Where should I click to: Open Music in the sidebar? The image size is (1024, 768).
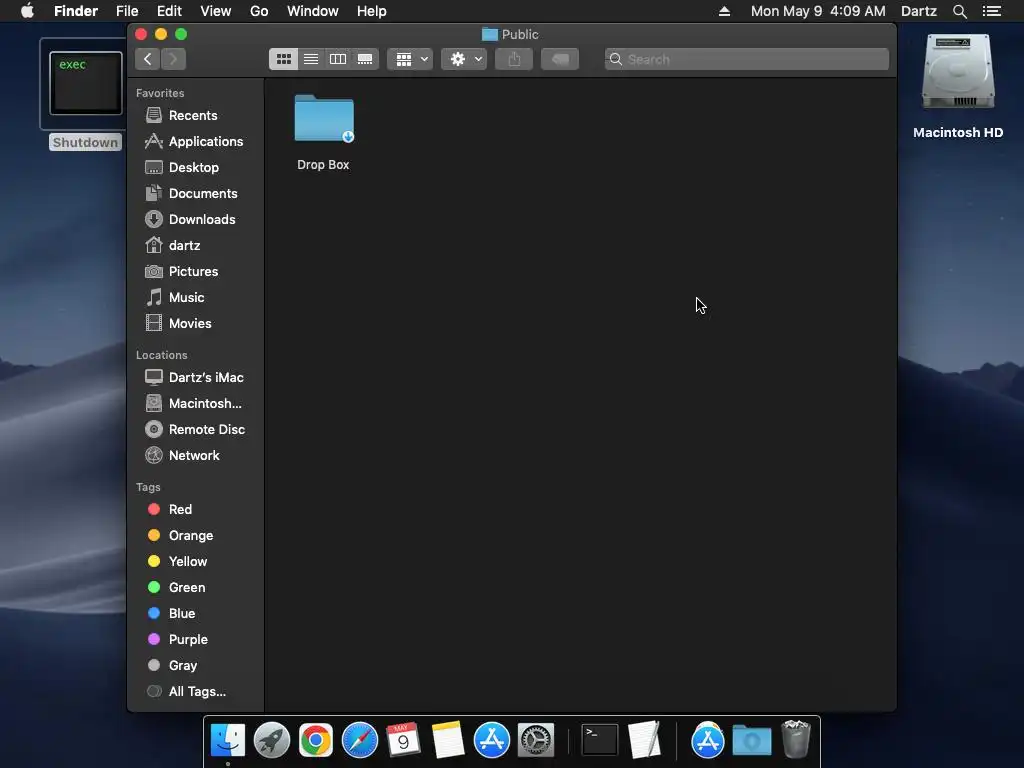coord(195,297)
